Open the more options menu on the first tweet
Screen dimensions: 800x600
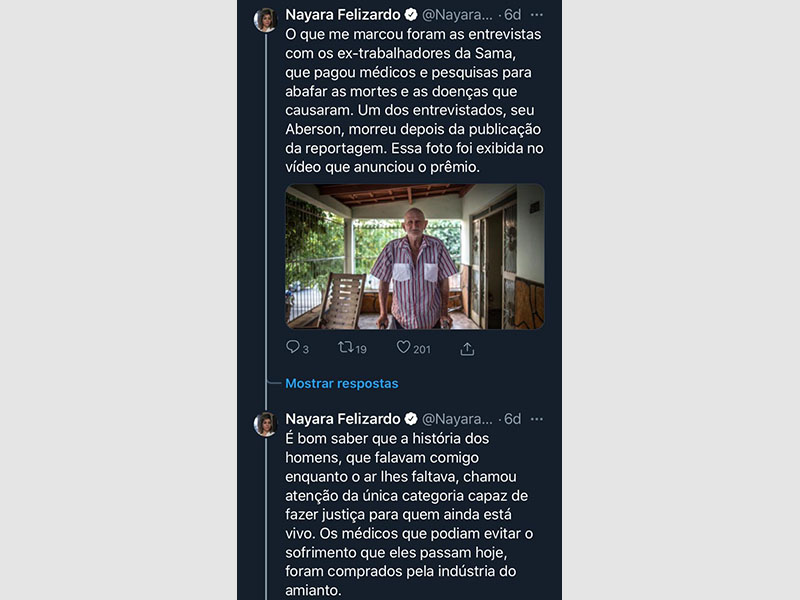(x=537, y=15)
